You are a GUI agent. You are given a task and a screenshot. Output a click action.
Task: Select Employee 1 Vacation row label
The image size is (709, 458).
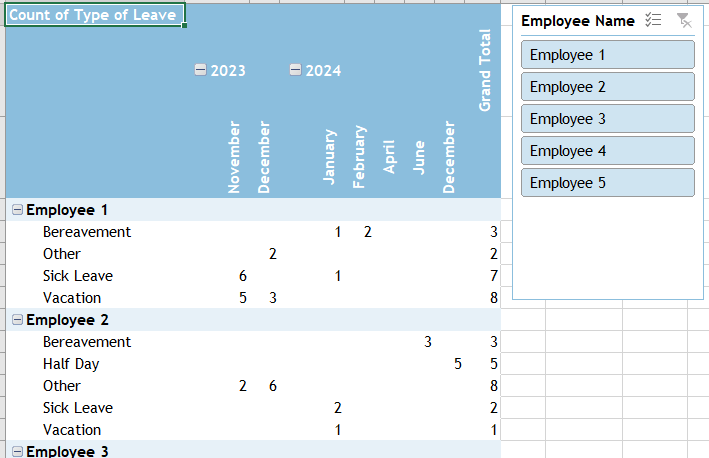click(72, 298)
